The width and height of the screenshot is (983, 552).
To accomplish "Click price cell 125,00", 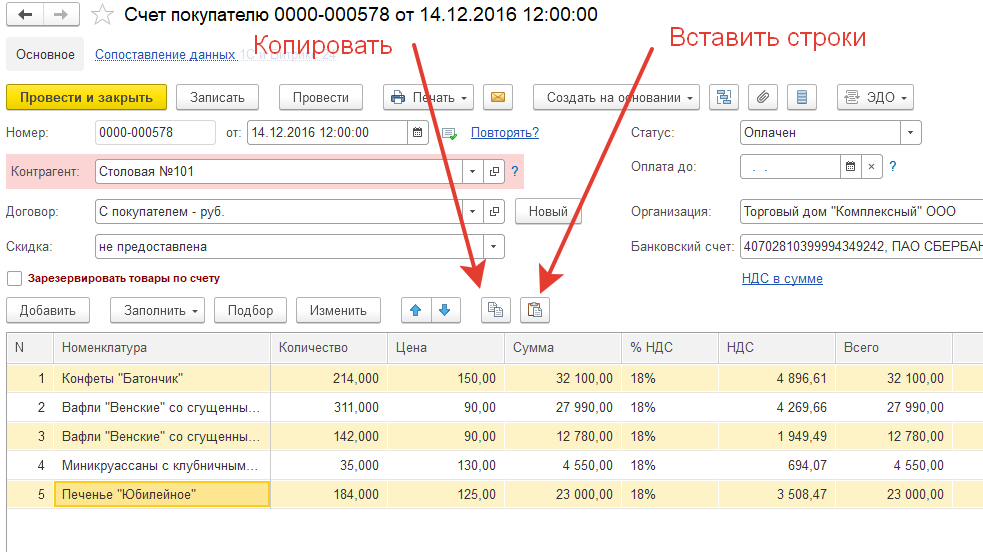I will click(x=446, y=494).
